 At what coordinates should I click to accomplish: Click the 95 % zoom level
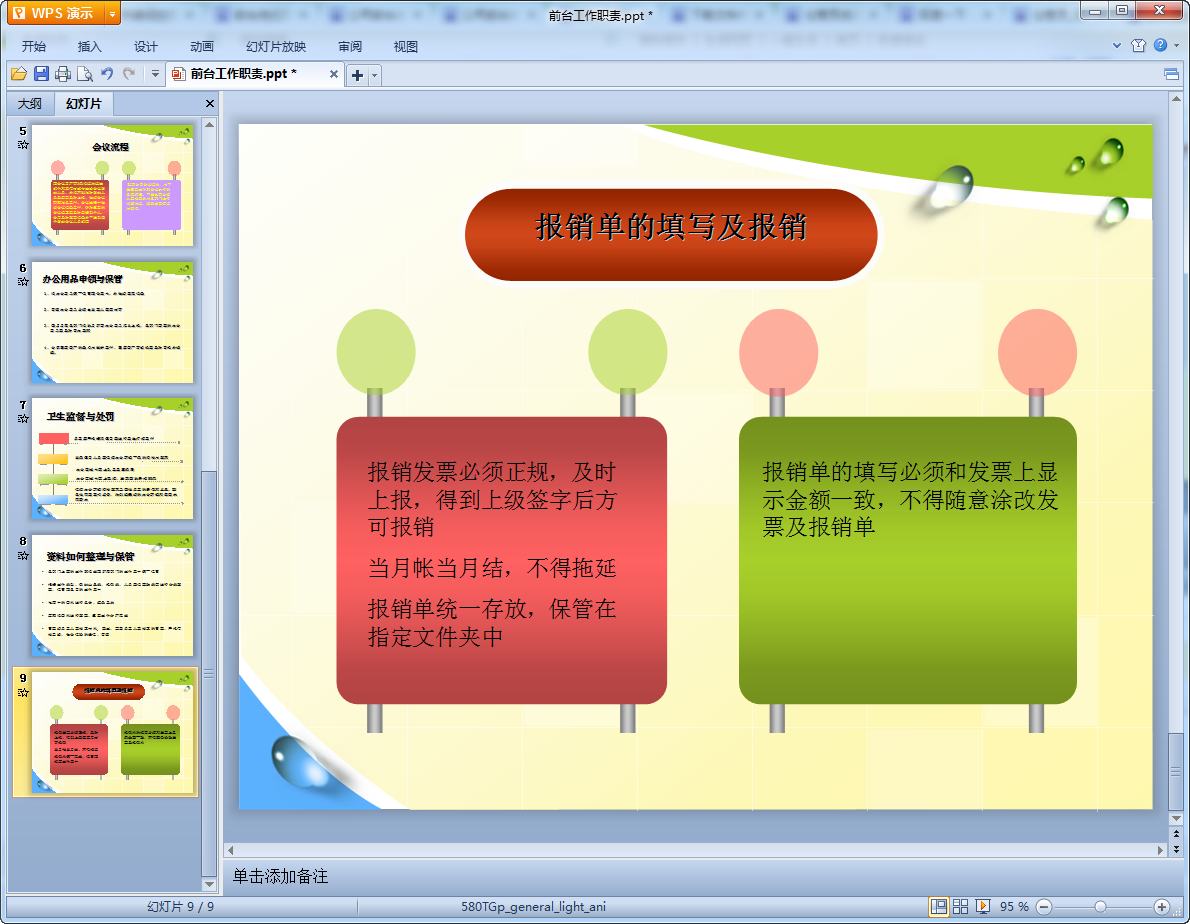click(x=1014, y=907)
